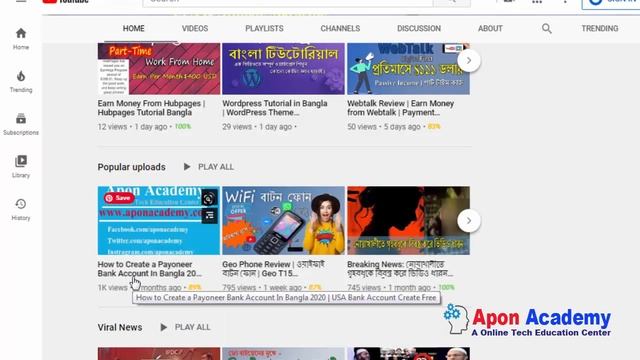Switch to the PLAYLISTS channel tab
The image size is (640, 360).
pyautogui.click(x=264, y=29)
